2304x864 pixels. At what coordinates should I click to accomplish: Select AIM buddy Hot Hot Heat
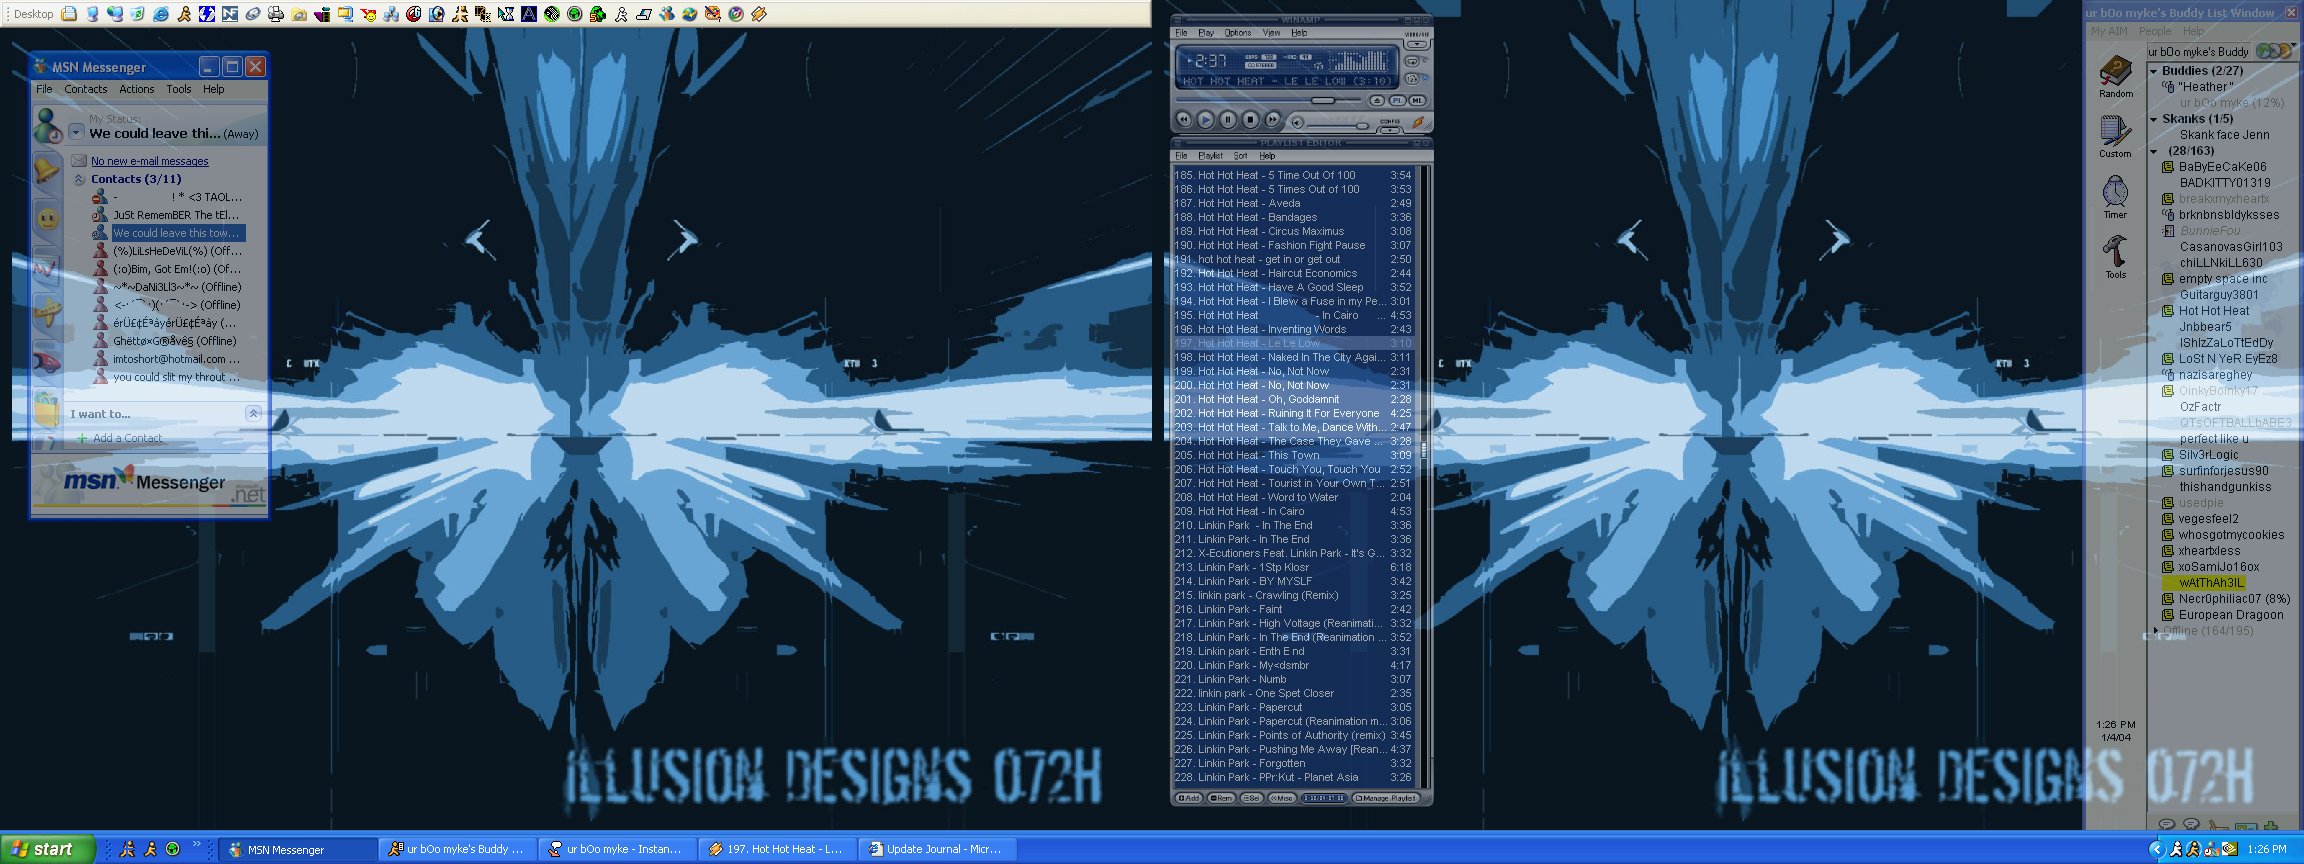tap(2214, 311)
